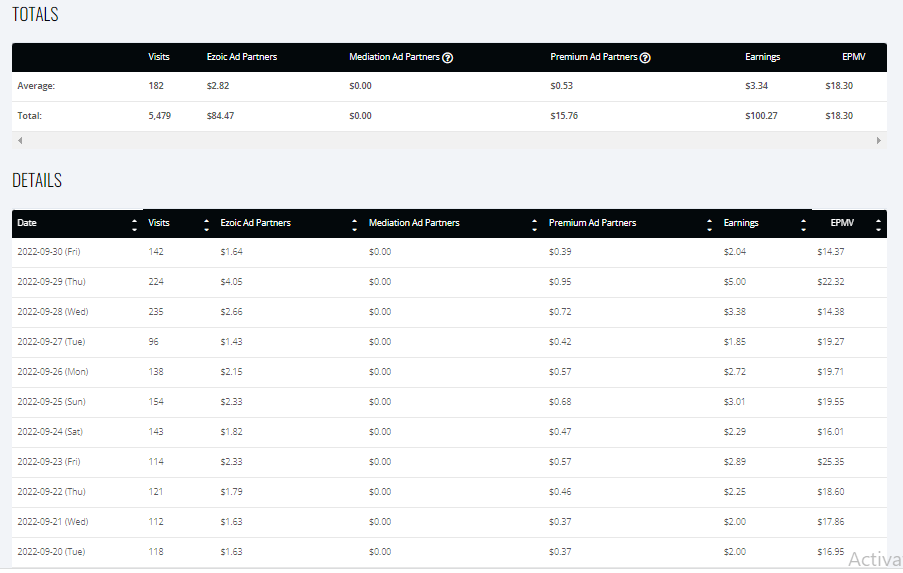Image resolution: width=903 pixels, height=573 pixels.
Task: Click the left arrow of the Totals scrollbar
Action: coord(20,141)
